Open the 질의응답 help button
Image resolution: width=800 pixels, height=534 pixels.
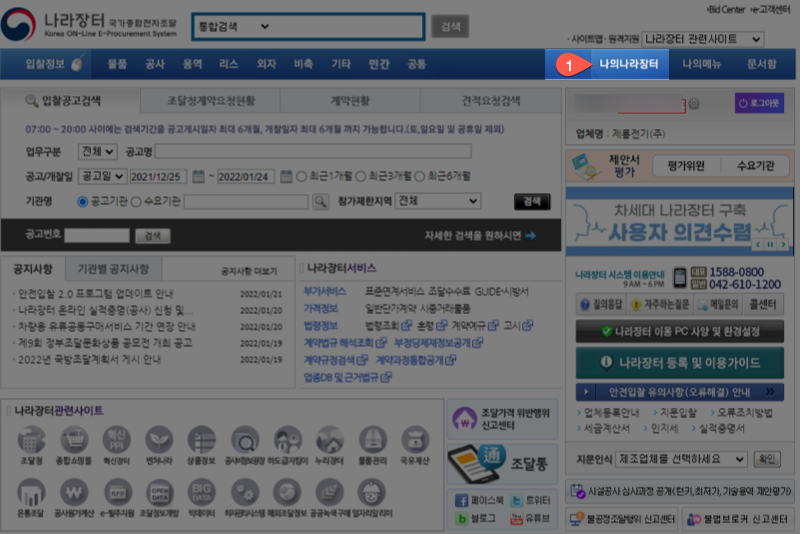click(601, 305)
